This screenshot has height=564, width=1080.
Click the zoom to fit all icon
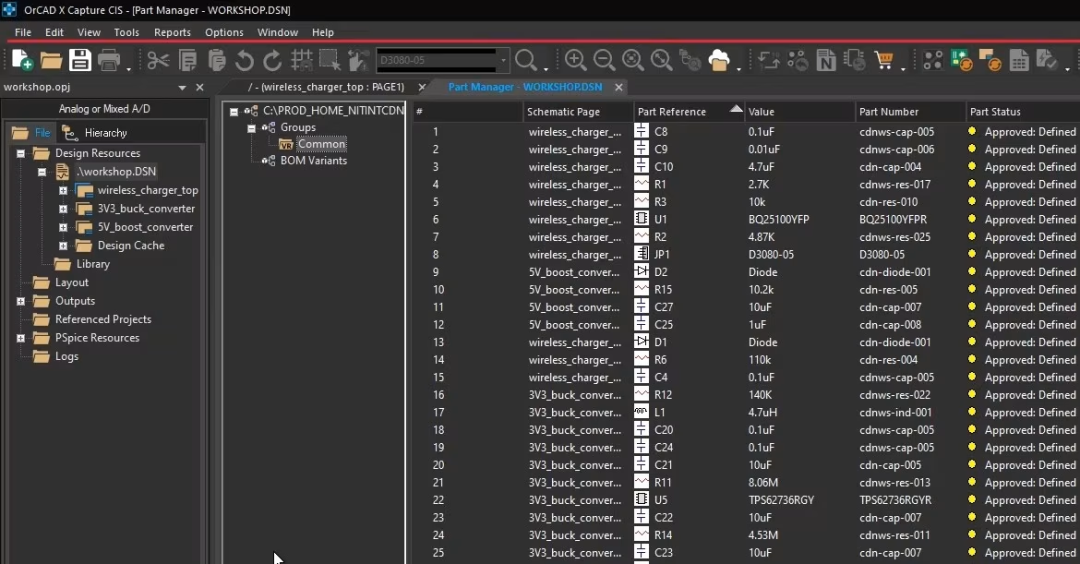661,61
